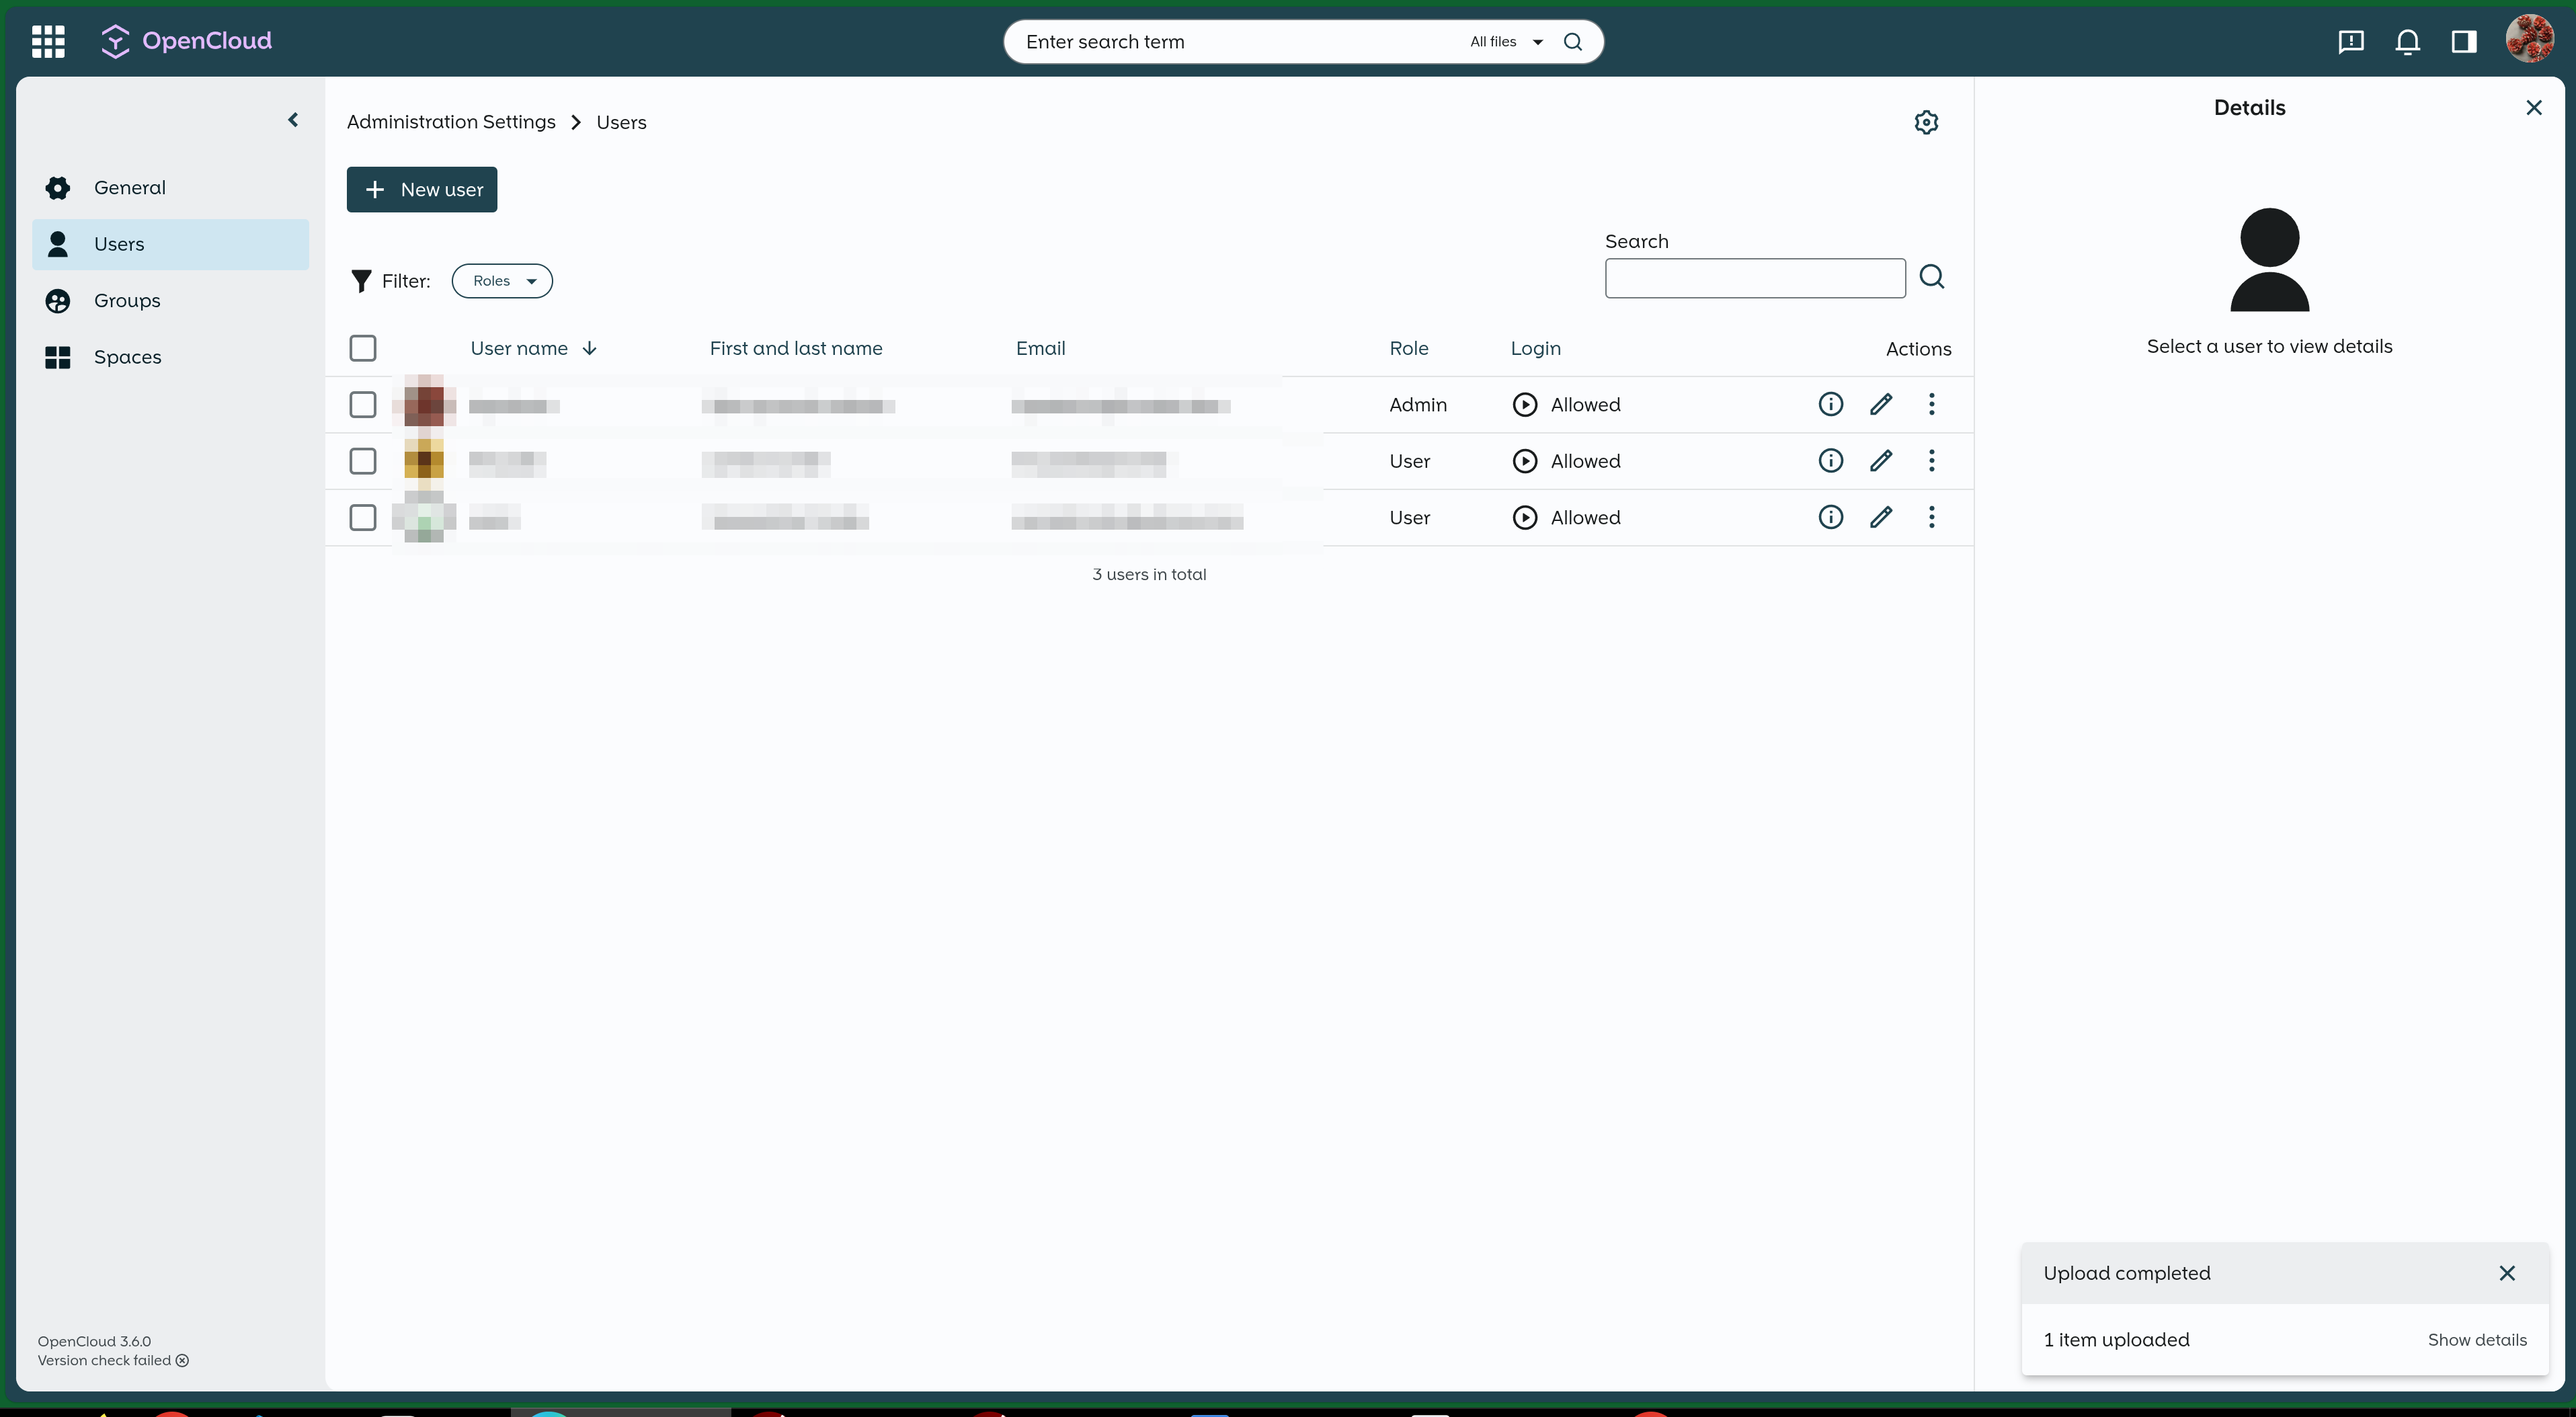Collapse the left navigation sidebar
The image size is (2576, 1417).
(x=293, y=120)
